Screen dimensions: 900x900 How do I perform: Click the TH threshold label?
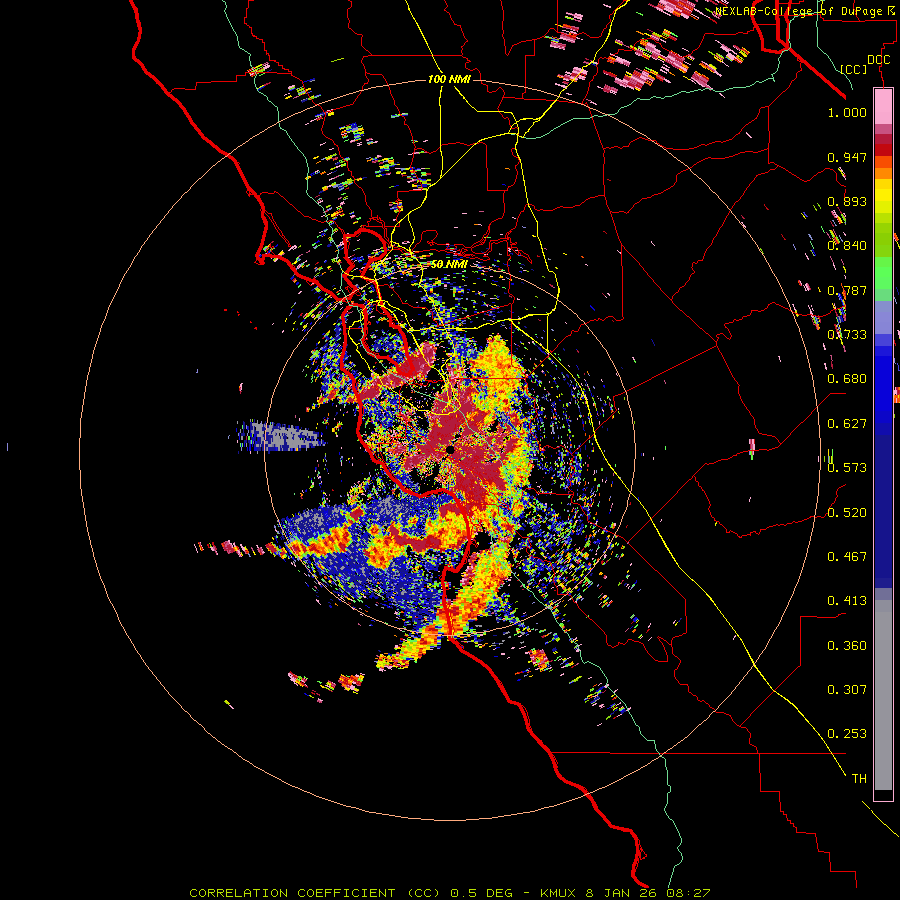pyautogui.click(x=859, y=779)
